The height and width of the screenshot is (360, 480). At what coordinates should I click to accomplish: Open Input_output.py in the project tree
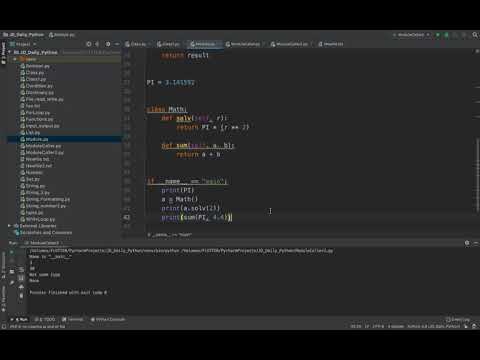coord(40,126)
